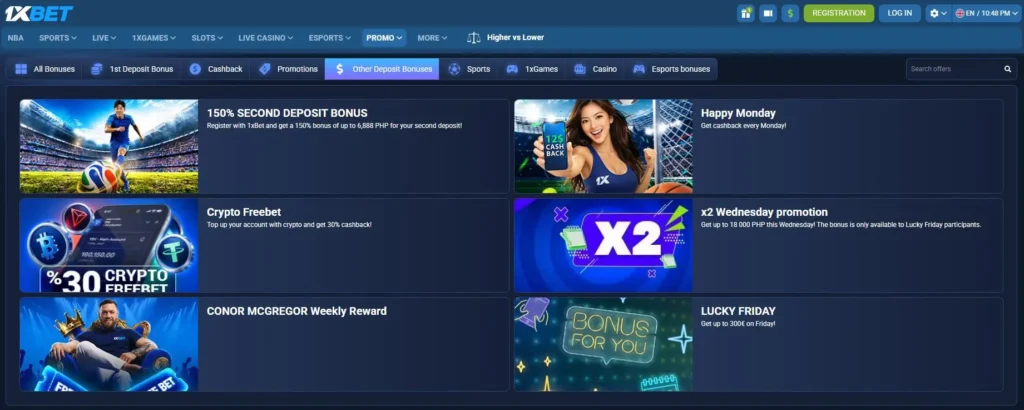This screenshot has width=1024, height=410.
Task: Select the 1xGames bonuses tab
Action: click(x=532, y=69)
